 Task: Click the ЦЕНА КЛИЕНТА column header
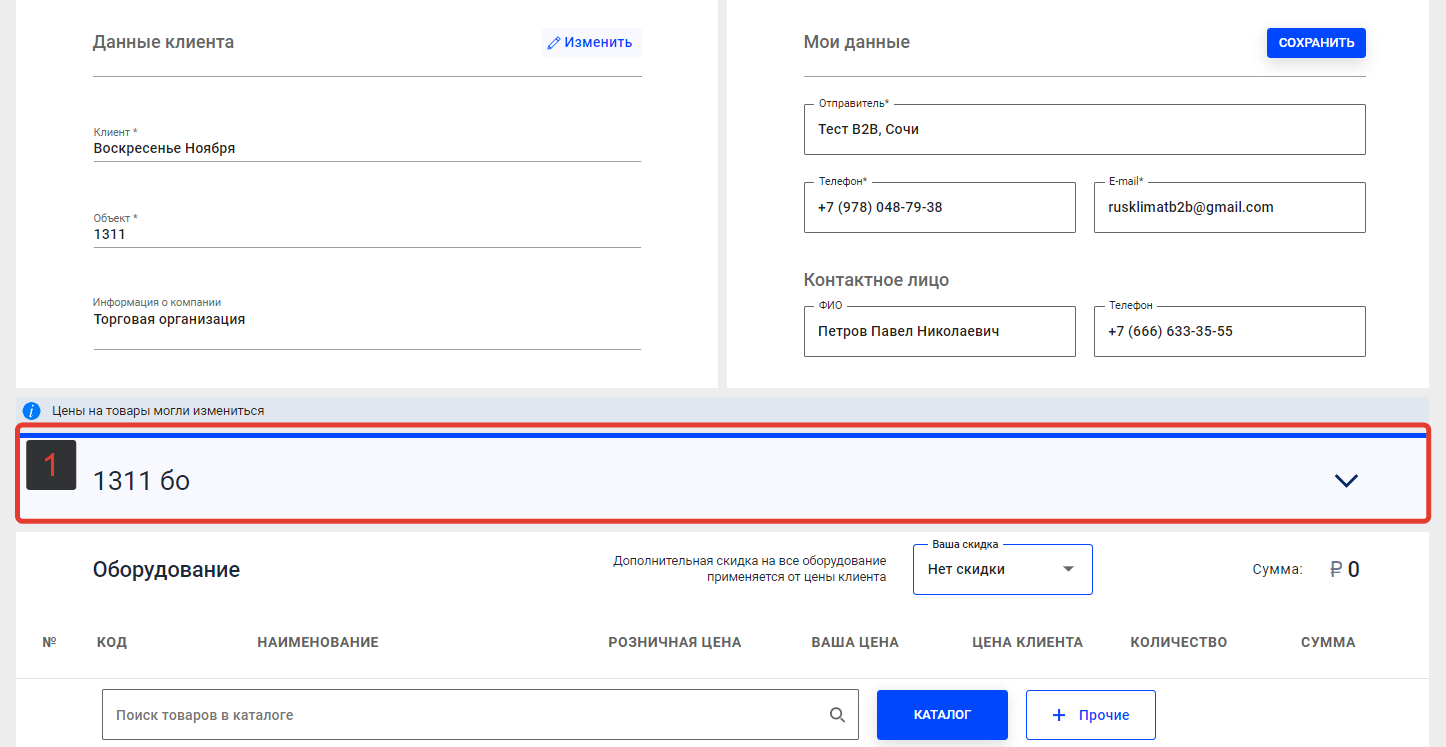[x=1028, y=642]
